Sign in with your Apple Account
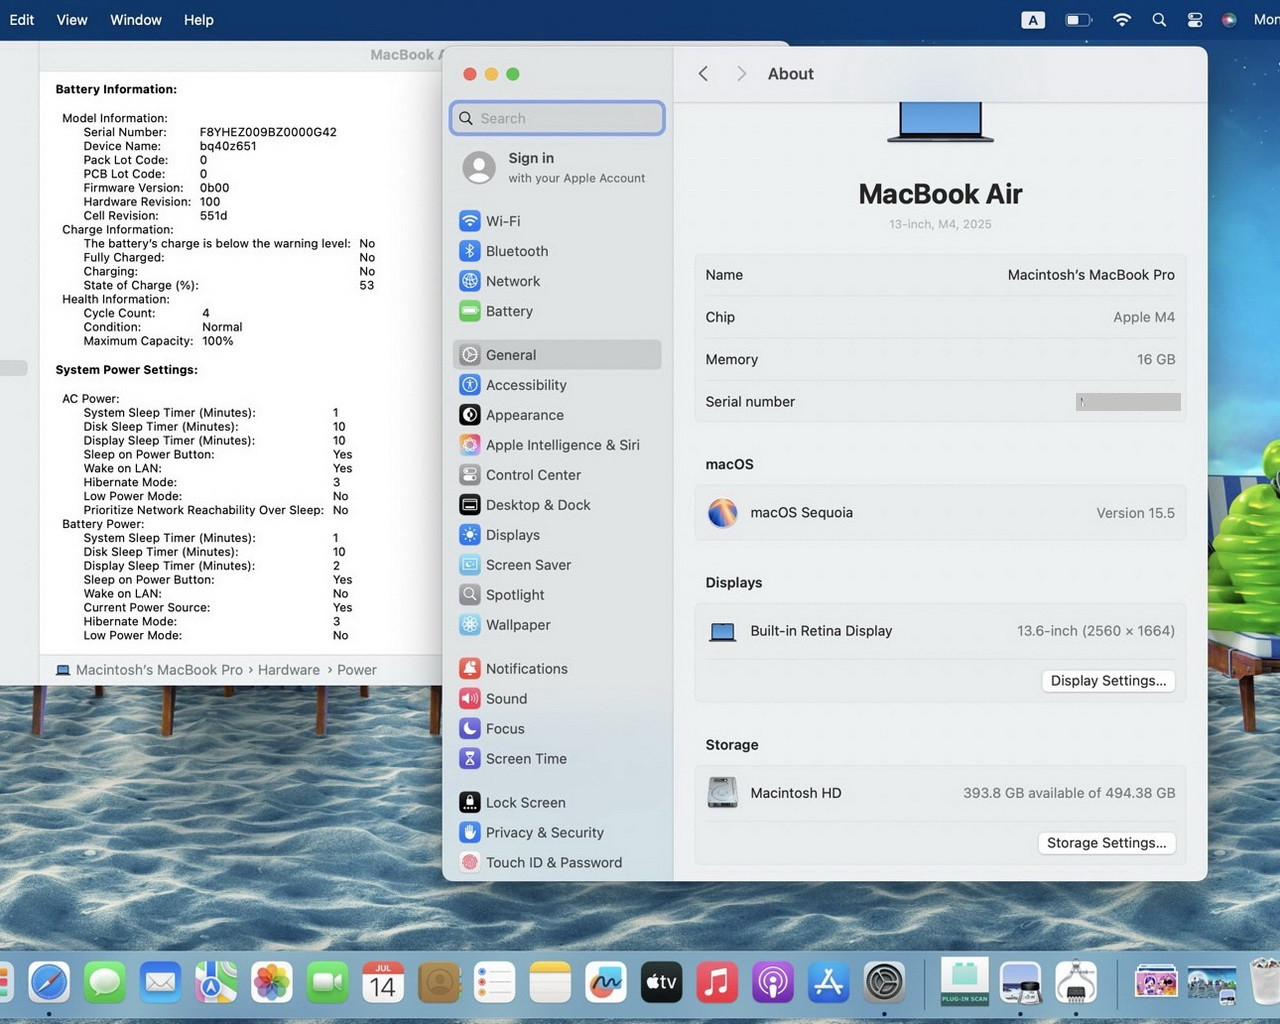This screenshot has width=1280, height=1024. 556,168
